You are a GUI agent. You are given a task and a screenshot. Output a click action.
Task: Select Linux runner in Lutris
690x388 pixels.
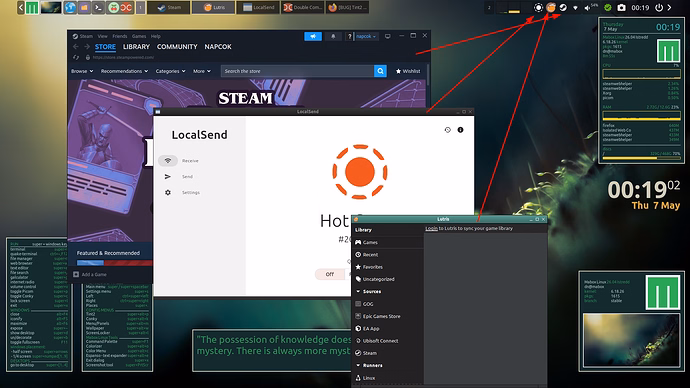pyautogui.click(x=388, y=378)
